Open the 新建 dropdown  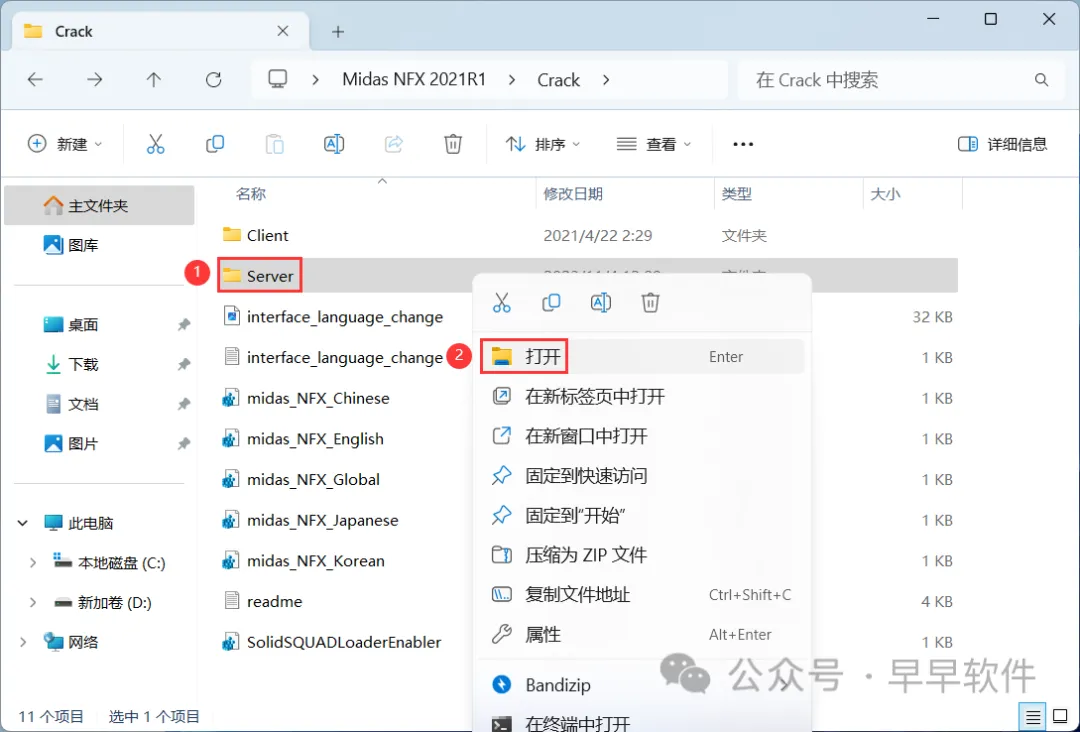pyautogui.click(x=65, y=144)
